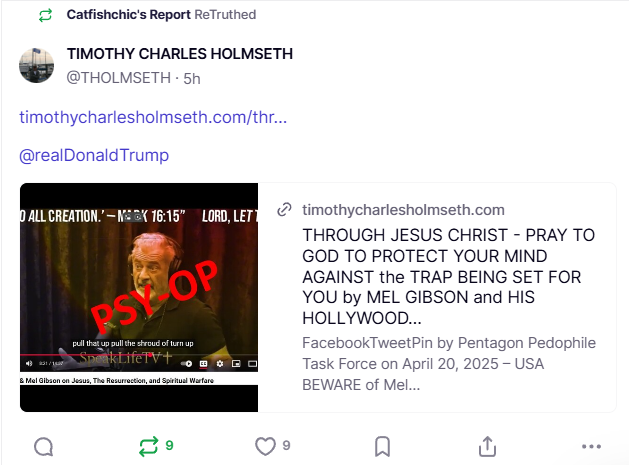Viewport: 629px width, 465px height.
Task: Open TIMOTHY CHARLES HOLMSETH display name
Action: pos(180,54)
